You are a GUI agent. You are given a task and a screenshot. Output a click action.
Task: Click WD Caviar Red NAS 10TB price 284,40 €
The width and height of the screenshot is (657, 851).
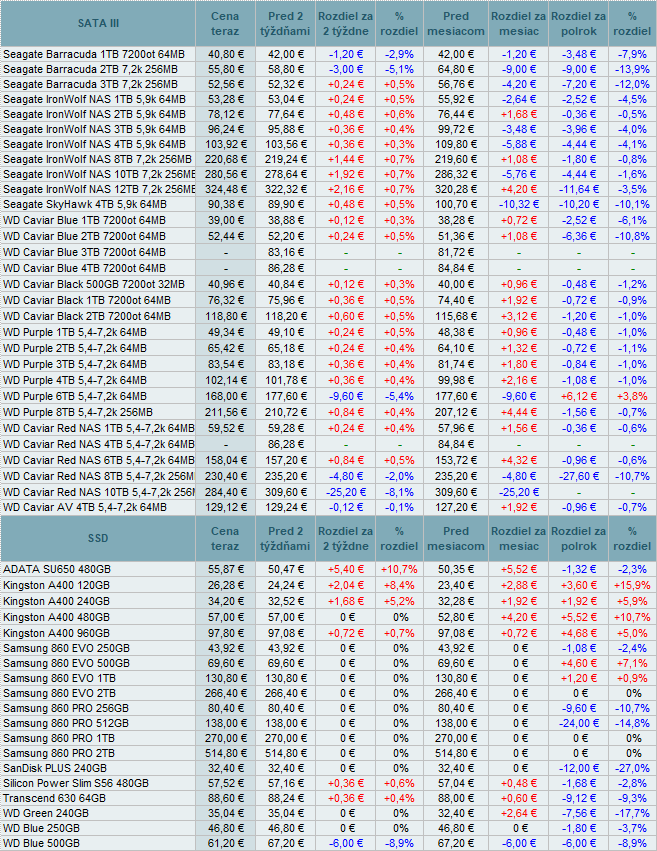[x=226, y=493]
